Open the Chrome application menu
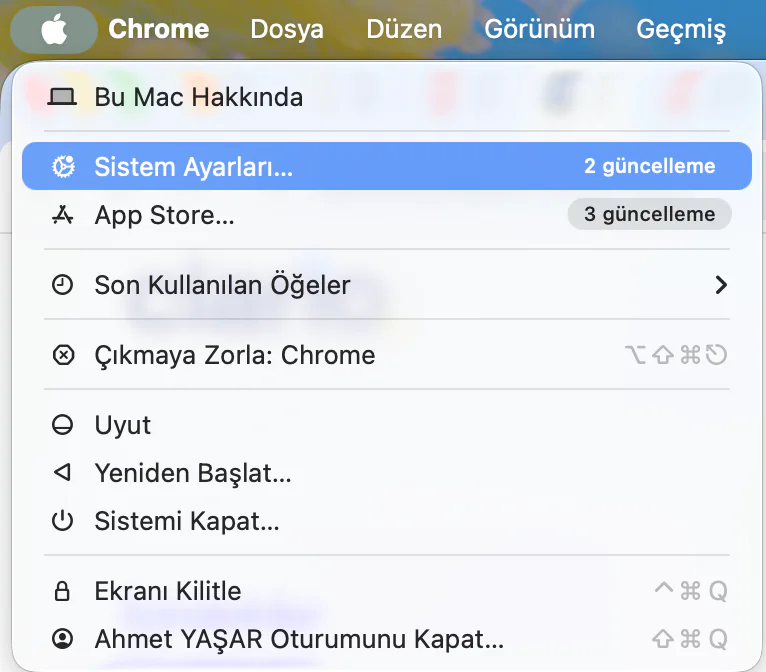Viewport: 766px width, 672px height. pos(159,29)
